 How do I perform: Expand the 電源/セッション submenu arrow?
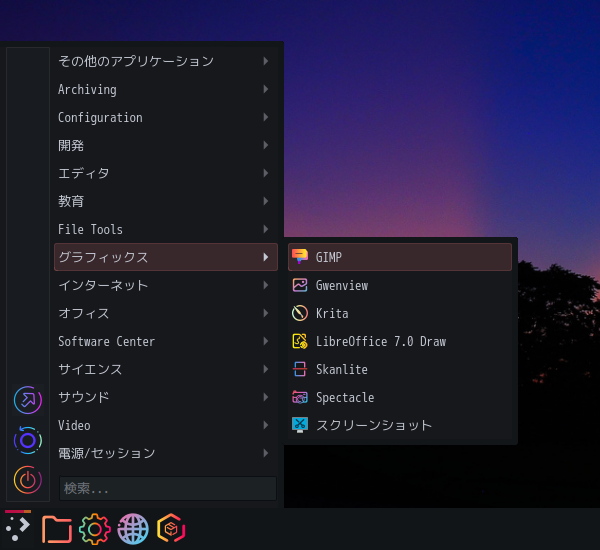click(x=266, y=453)
